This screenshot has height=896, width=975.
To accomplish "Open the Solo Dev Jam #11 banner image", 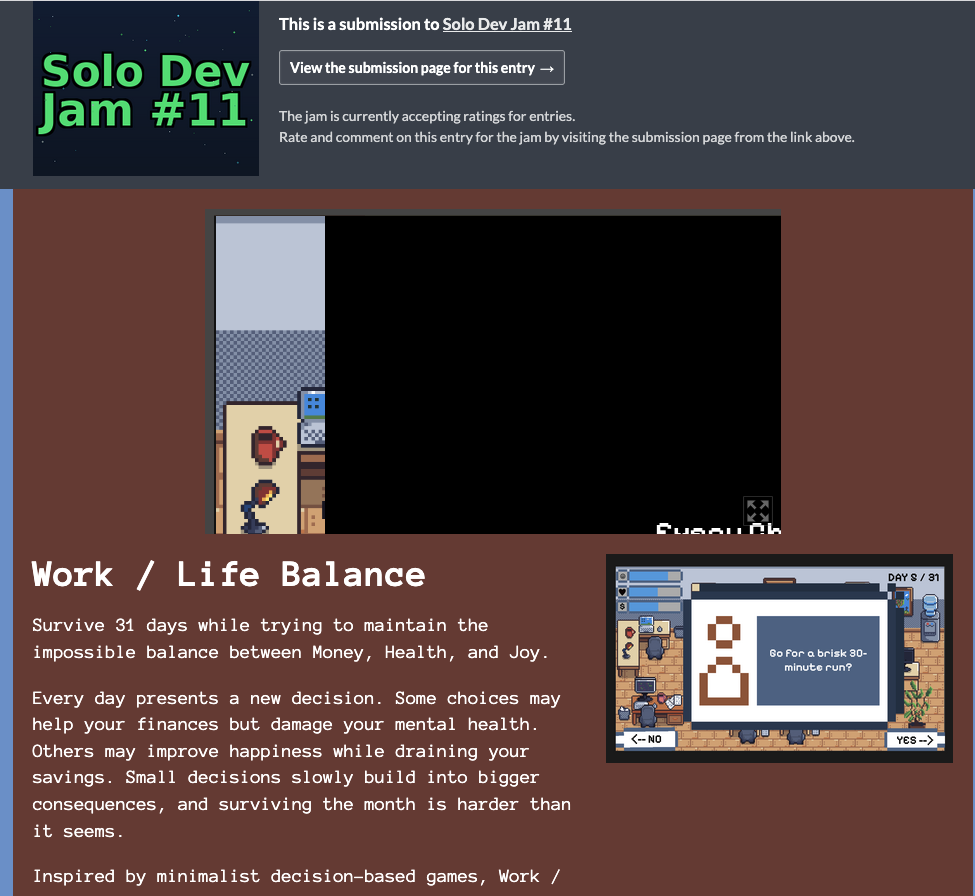I will coord(146,88).
